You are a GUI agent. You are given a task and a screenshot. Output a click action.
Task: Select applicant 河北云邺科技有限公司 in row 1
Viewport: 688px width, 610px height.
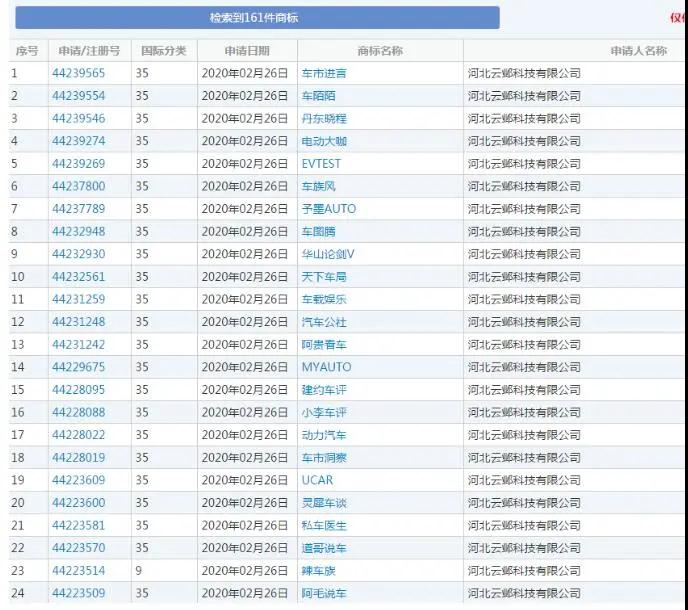pyautogui.click(x=524, y=73)
